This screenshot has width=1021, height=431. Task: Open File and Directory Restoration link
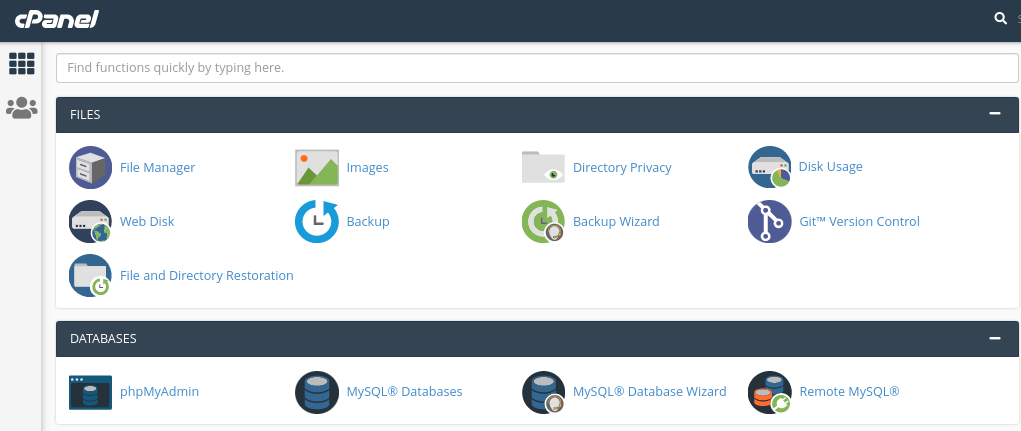point(206,276)
